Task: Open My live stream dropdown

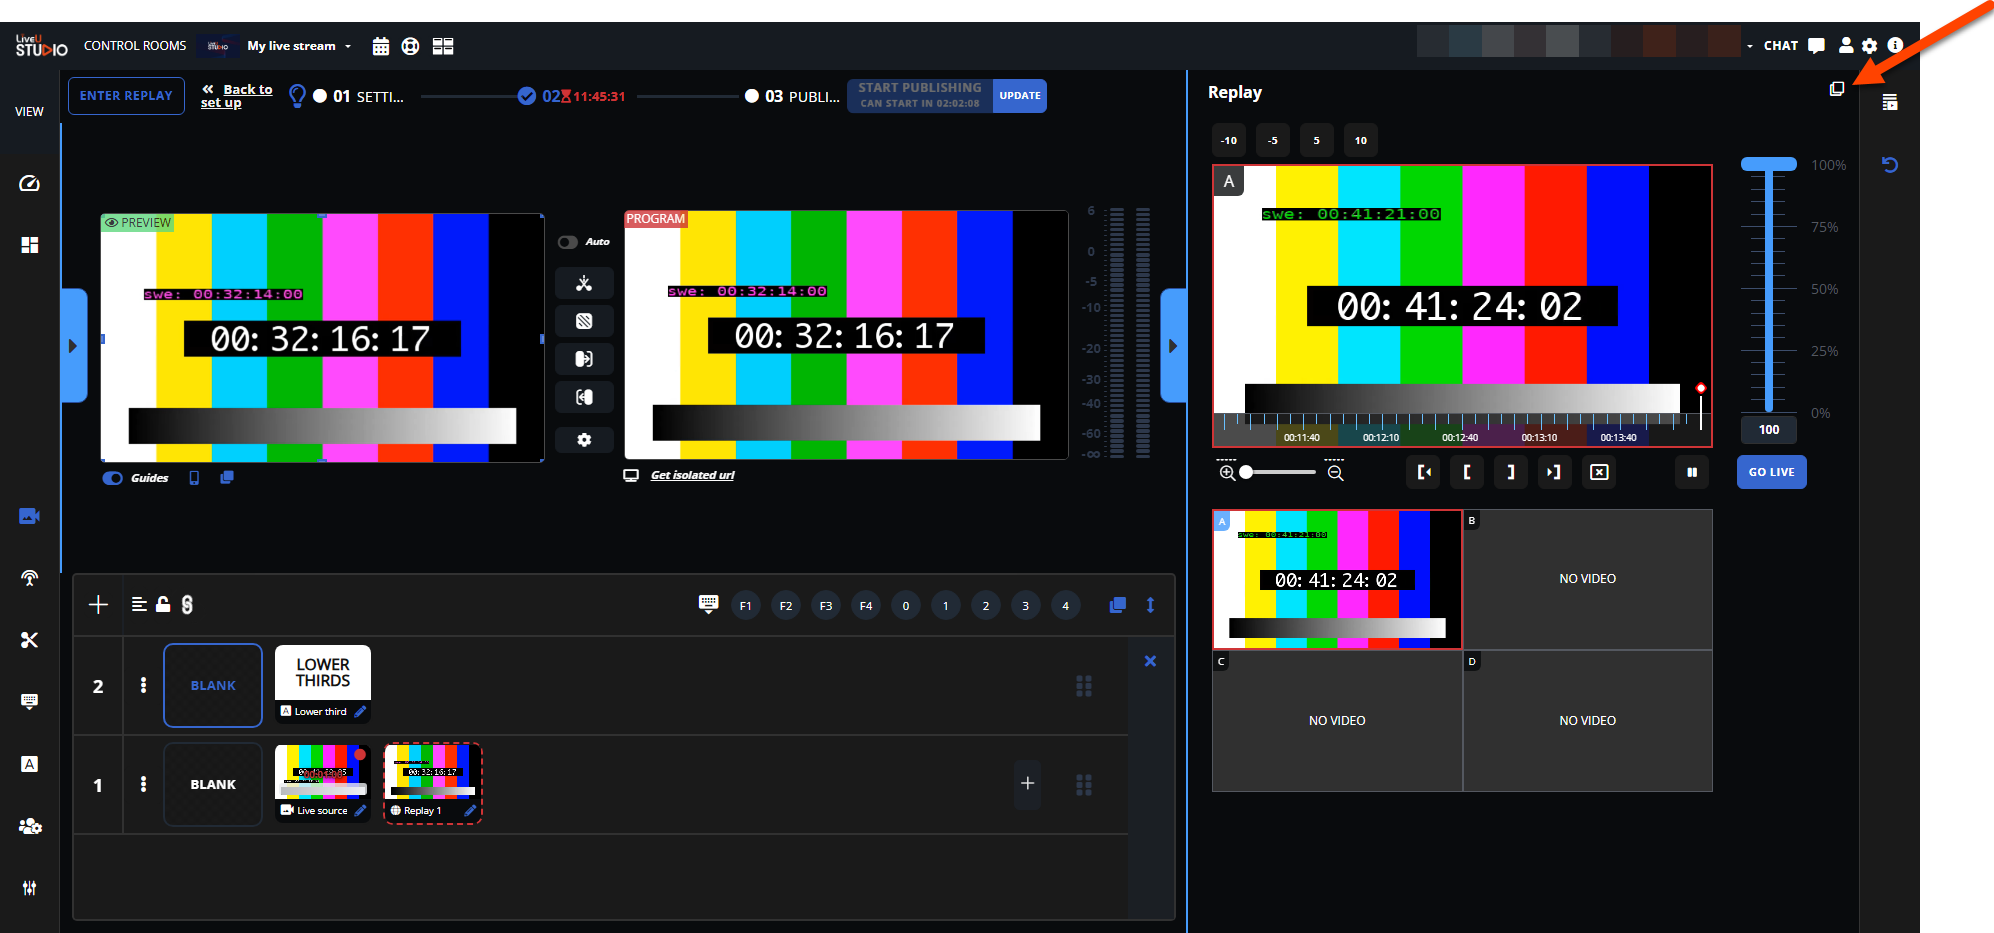Action: coord(299,46)
